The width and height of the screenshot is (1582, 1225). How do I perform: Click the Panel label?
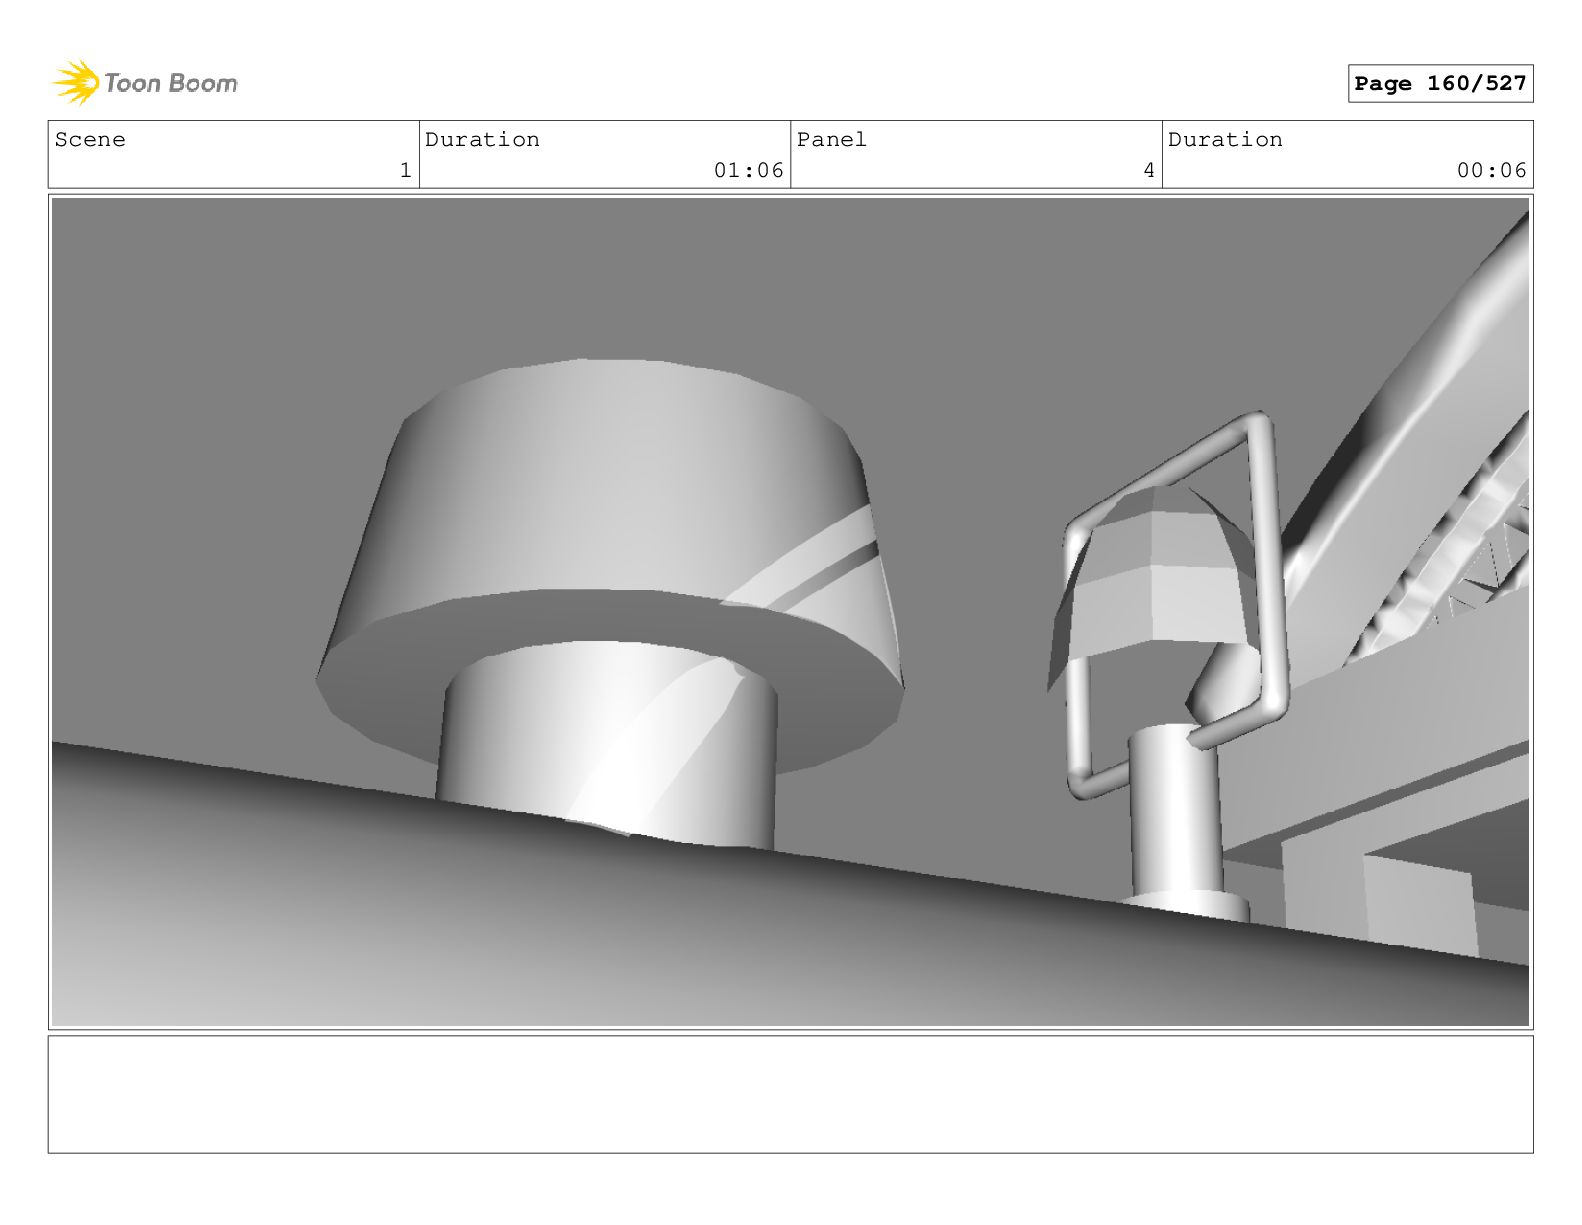pyautogui.click(x=831, y=140)
